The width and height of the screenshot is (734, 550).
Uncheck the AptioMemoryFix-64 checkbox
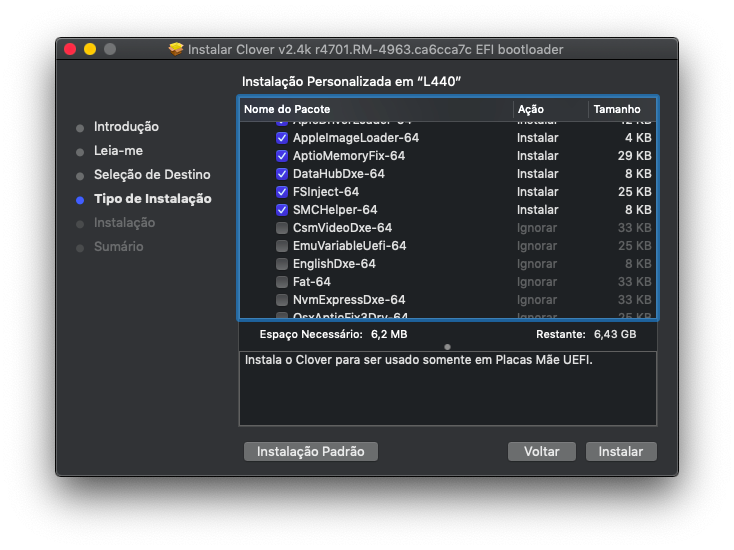click(x=282, y=156)
